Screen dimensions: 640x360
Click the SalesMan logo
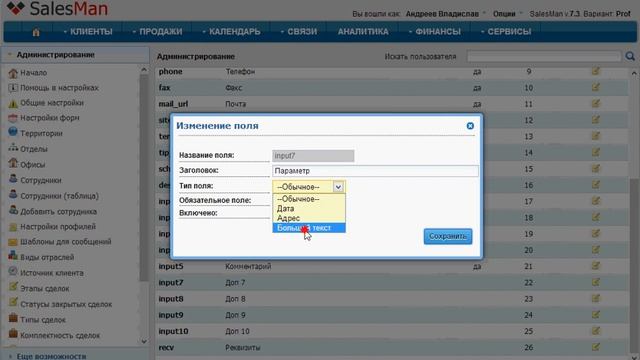pos(58,8)
